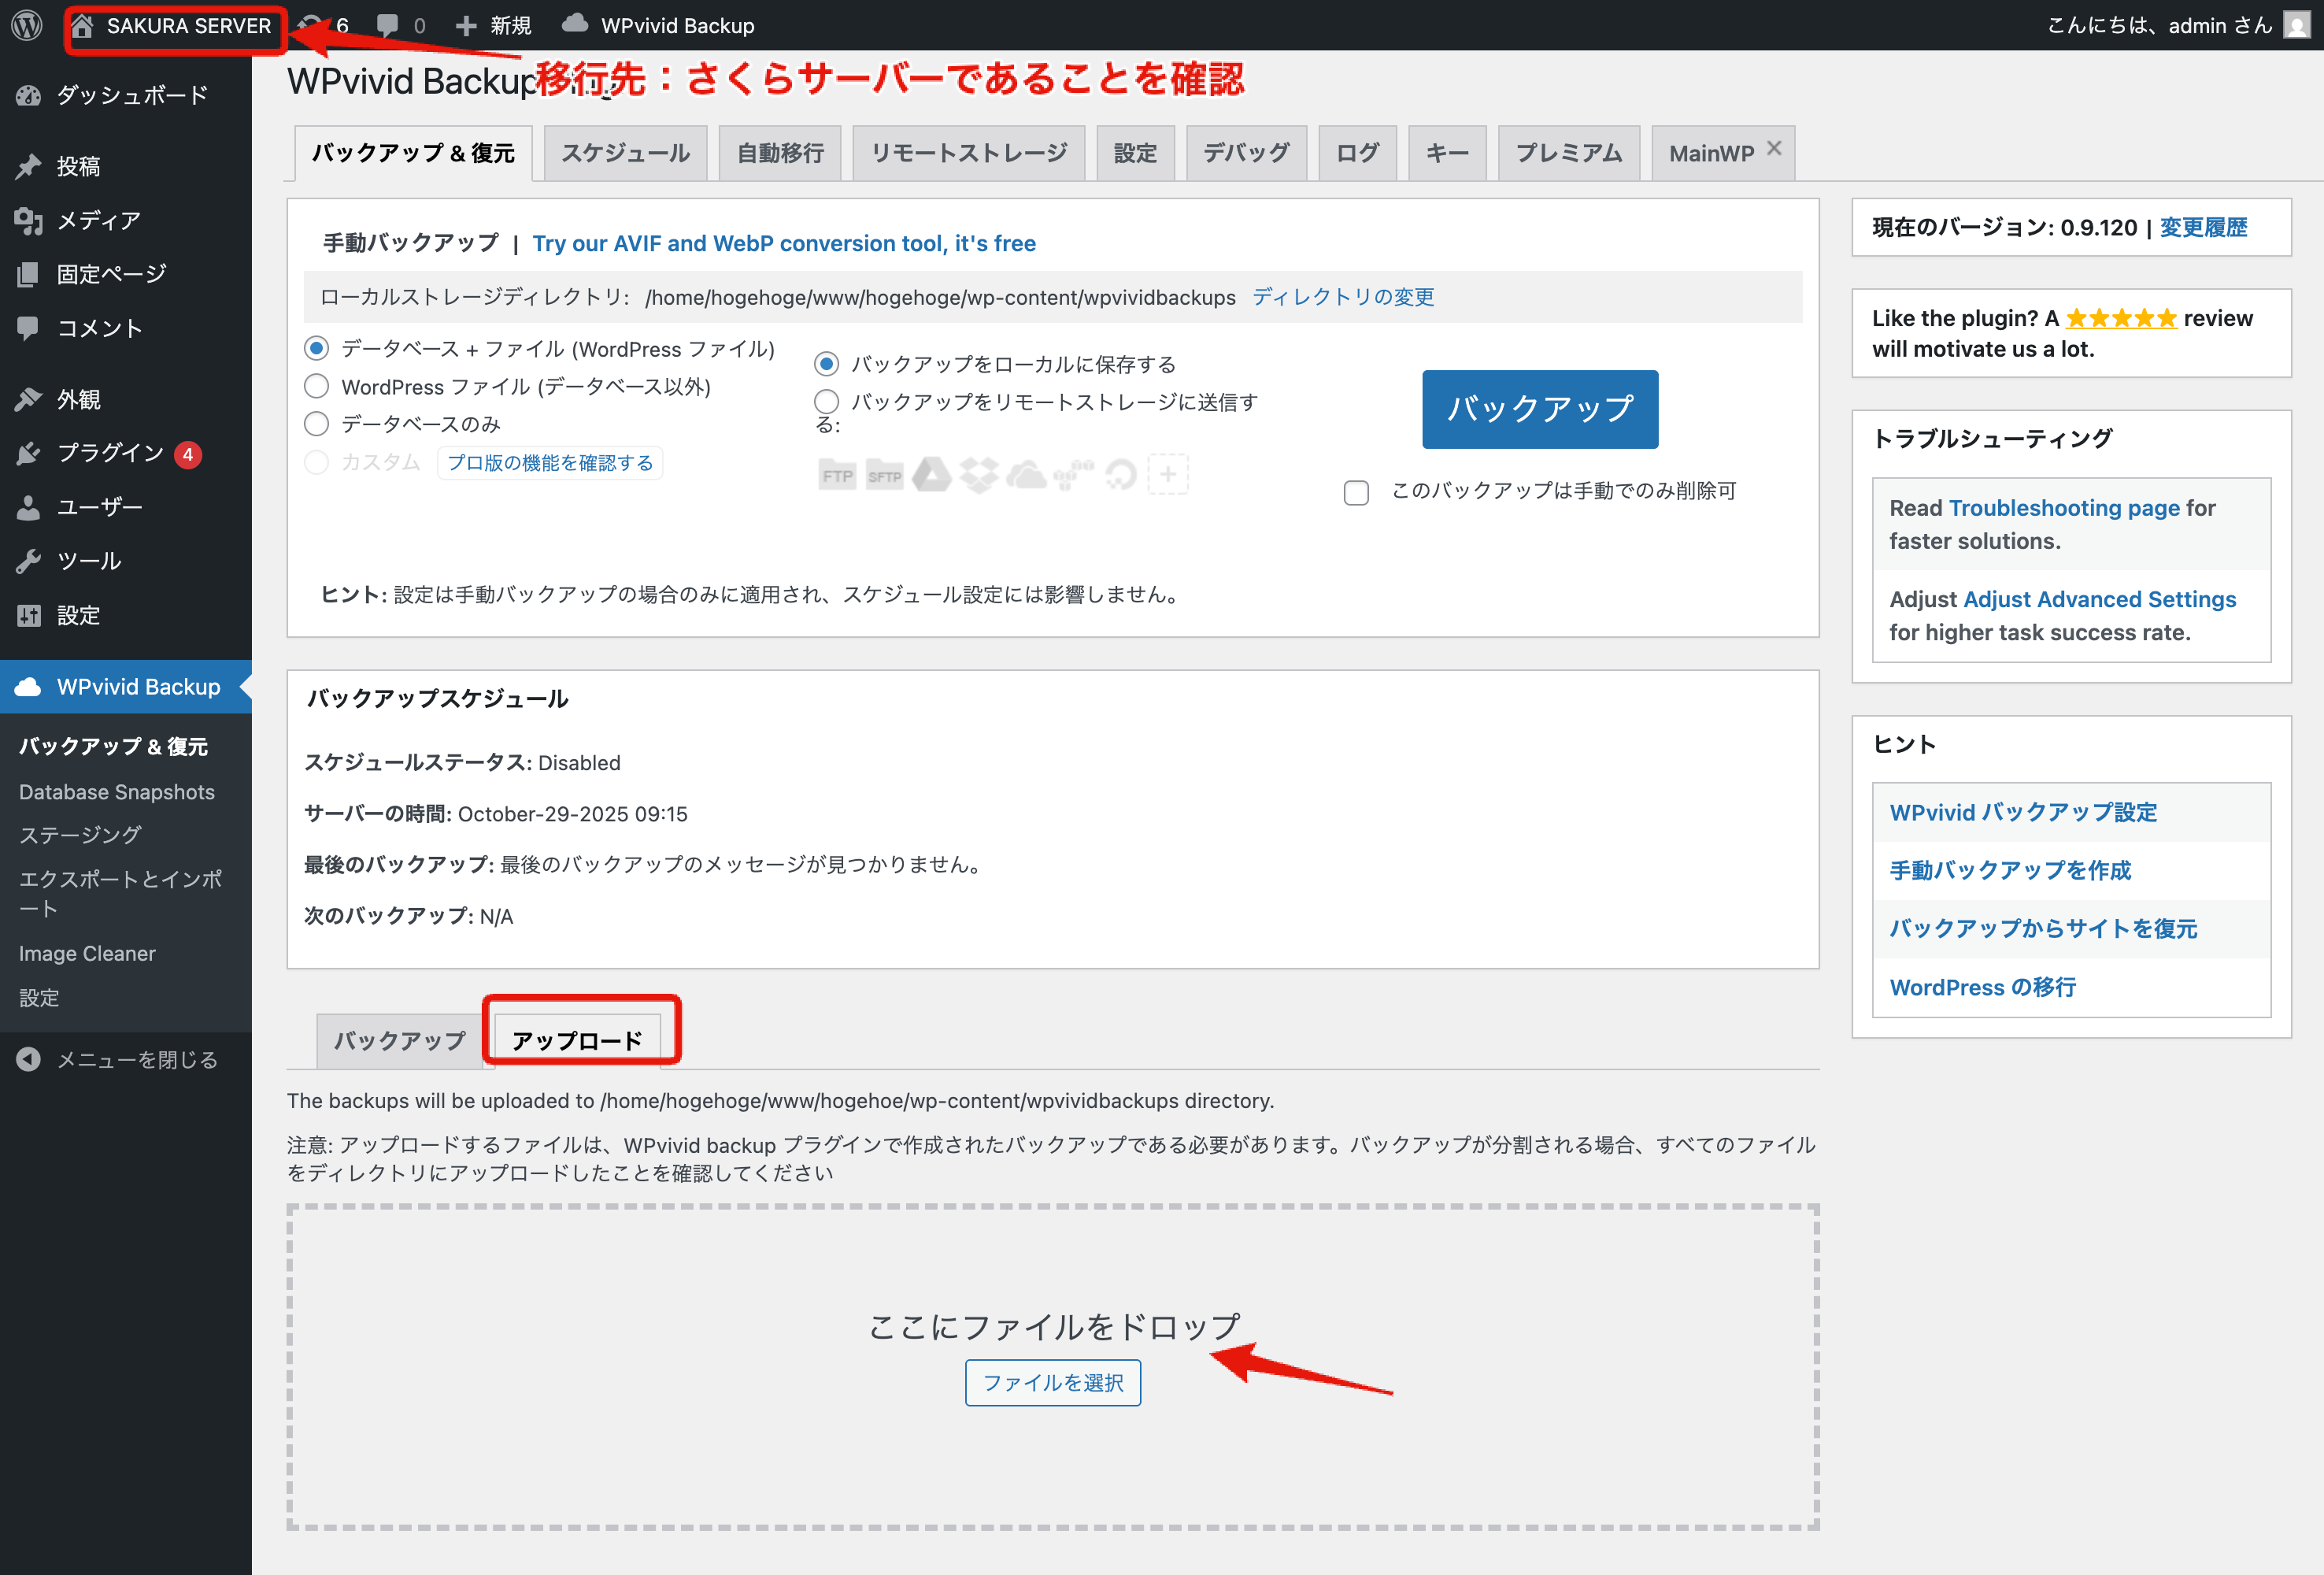Click the FTP remote storage icon
The width and height of the screenshot is (2324, 1575).
(x=837, y=476)
